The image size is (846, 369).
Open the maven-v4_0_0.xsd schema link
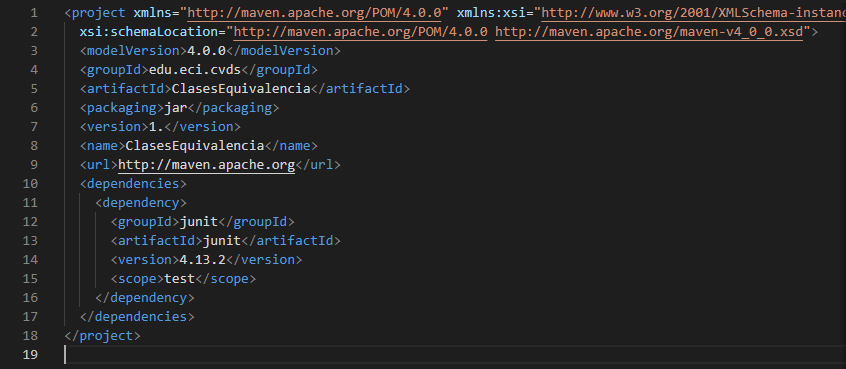coord(649,32)
